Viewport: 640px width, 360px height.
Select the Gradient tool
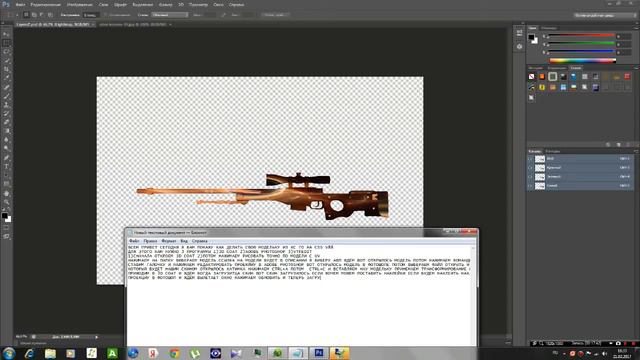click(x=6, y=131)
